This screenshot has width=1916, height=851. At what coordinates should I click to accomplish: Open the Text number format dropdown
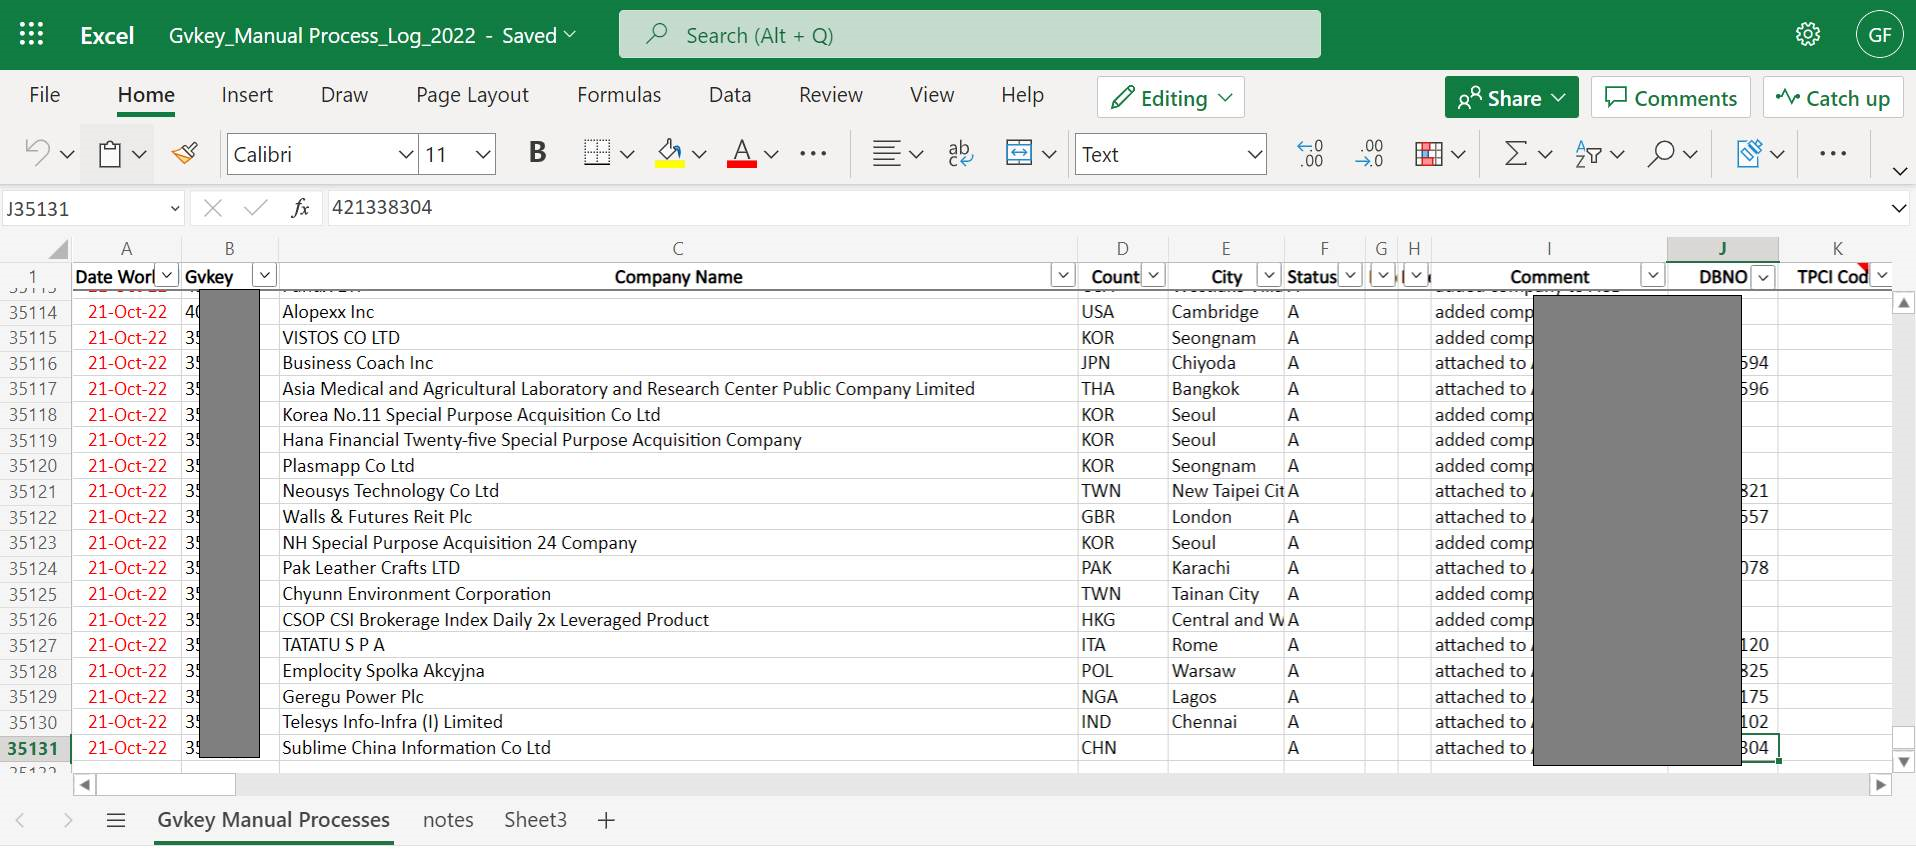1254,155
